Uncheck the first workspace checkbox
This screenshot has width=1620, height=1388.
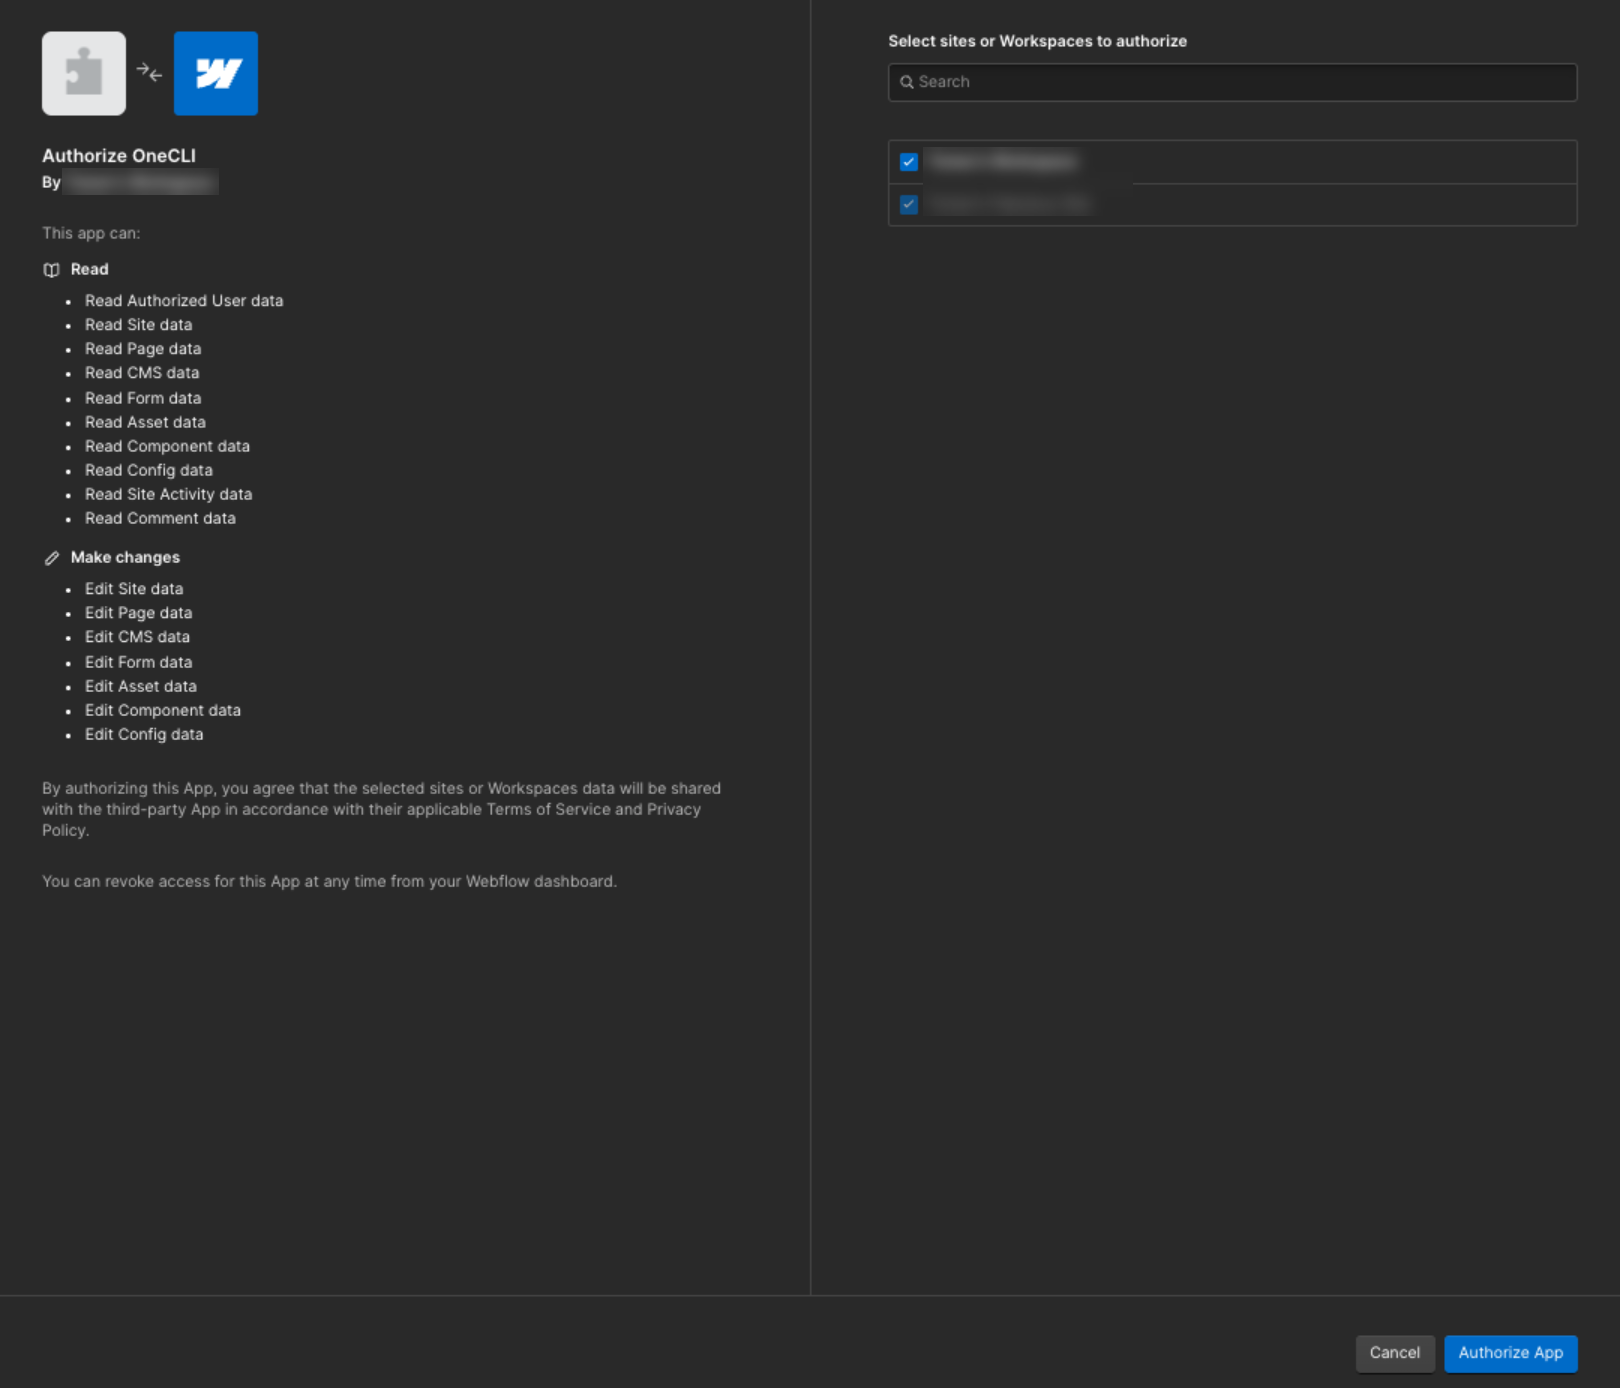[x=909, y=161]
